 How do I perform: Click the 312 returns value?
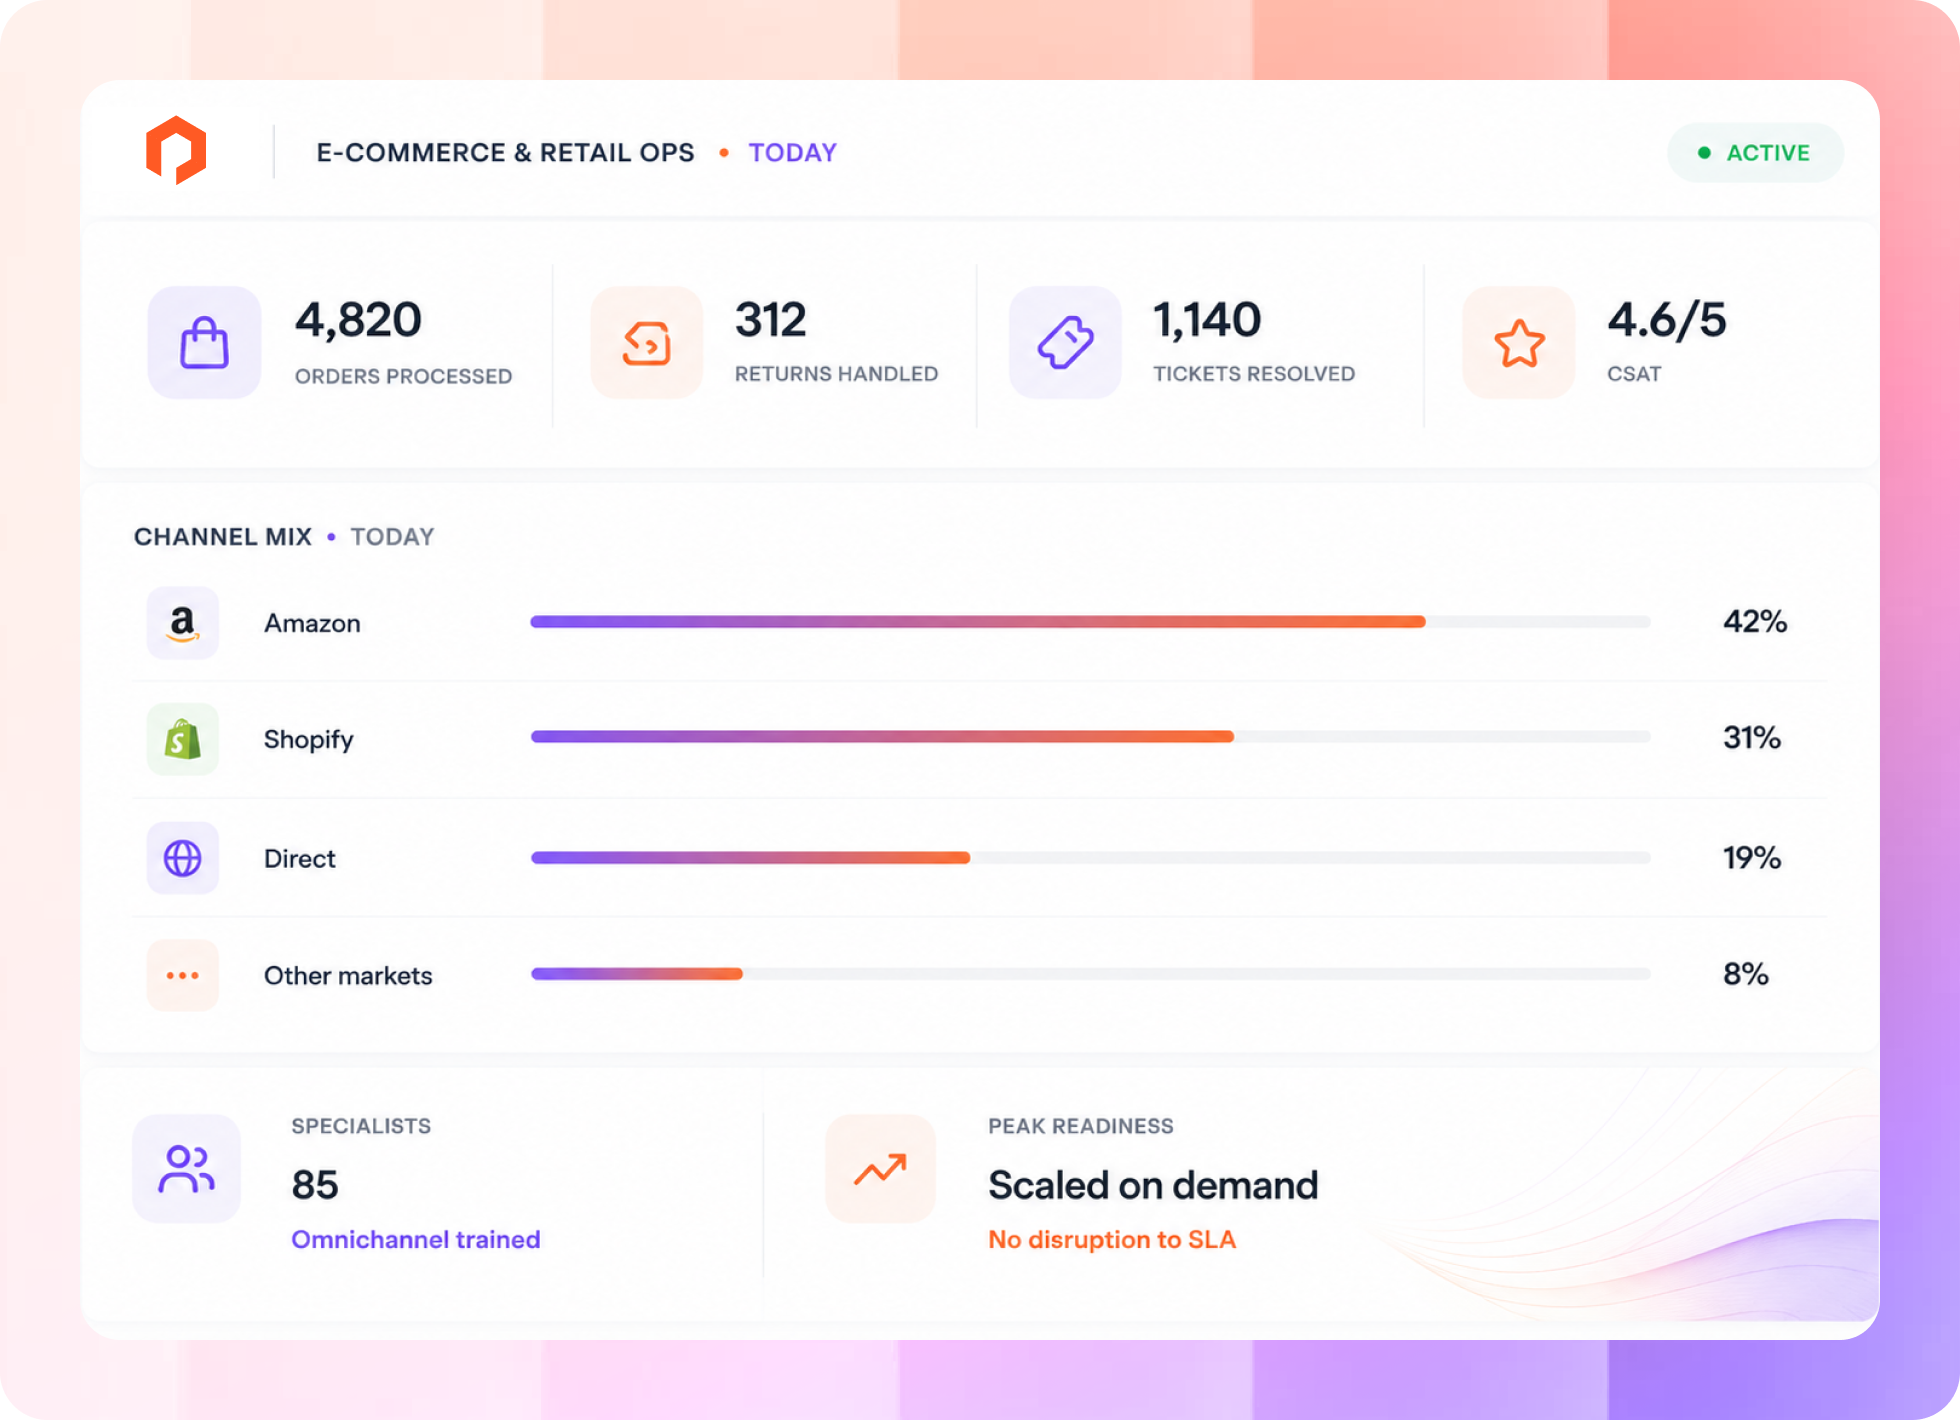tap(770, 320)
